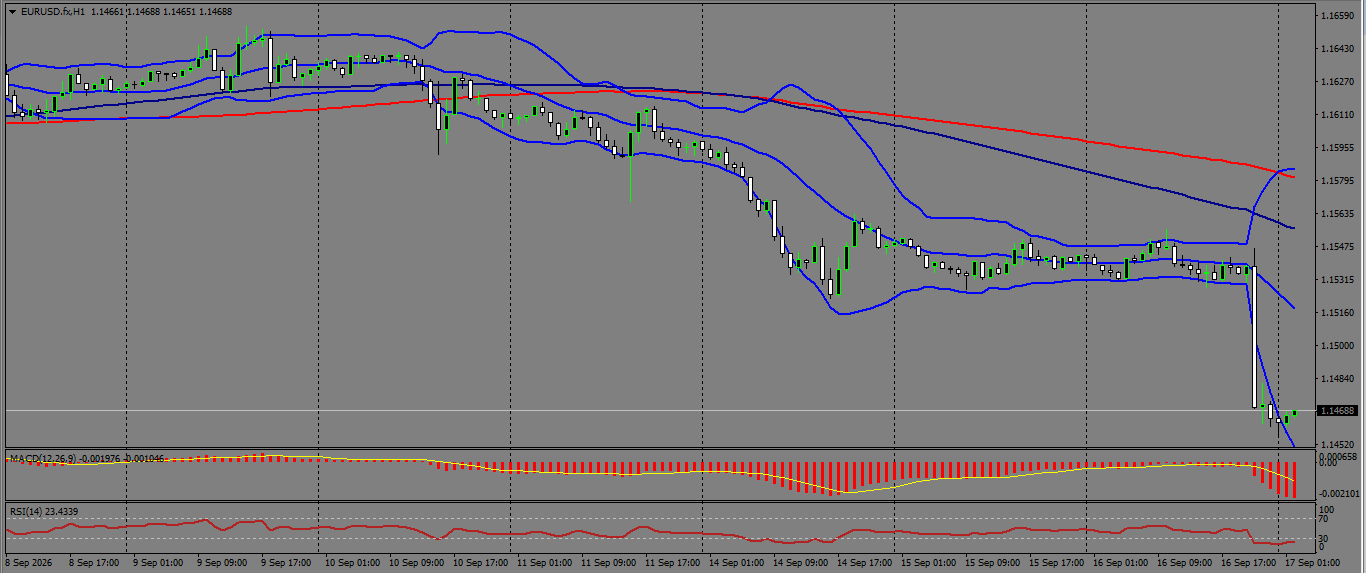Screen dimensions: 1366x573
Task: Click the 9 Sep 09:00 time label
Action: coord(222,563)
